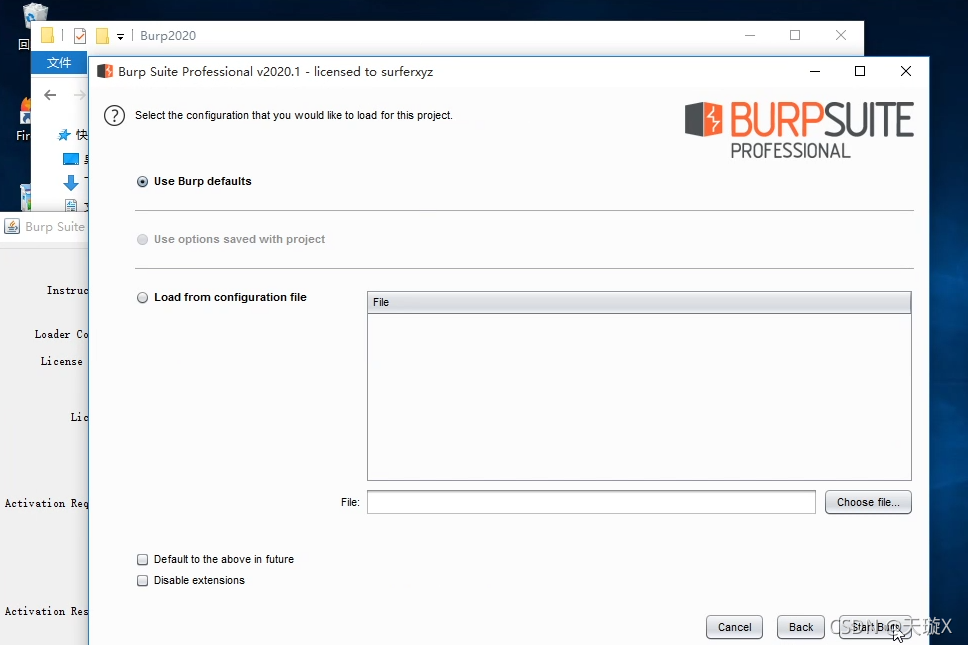Click the blue Downloads arrow icon in sidebar

70,183
